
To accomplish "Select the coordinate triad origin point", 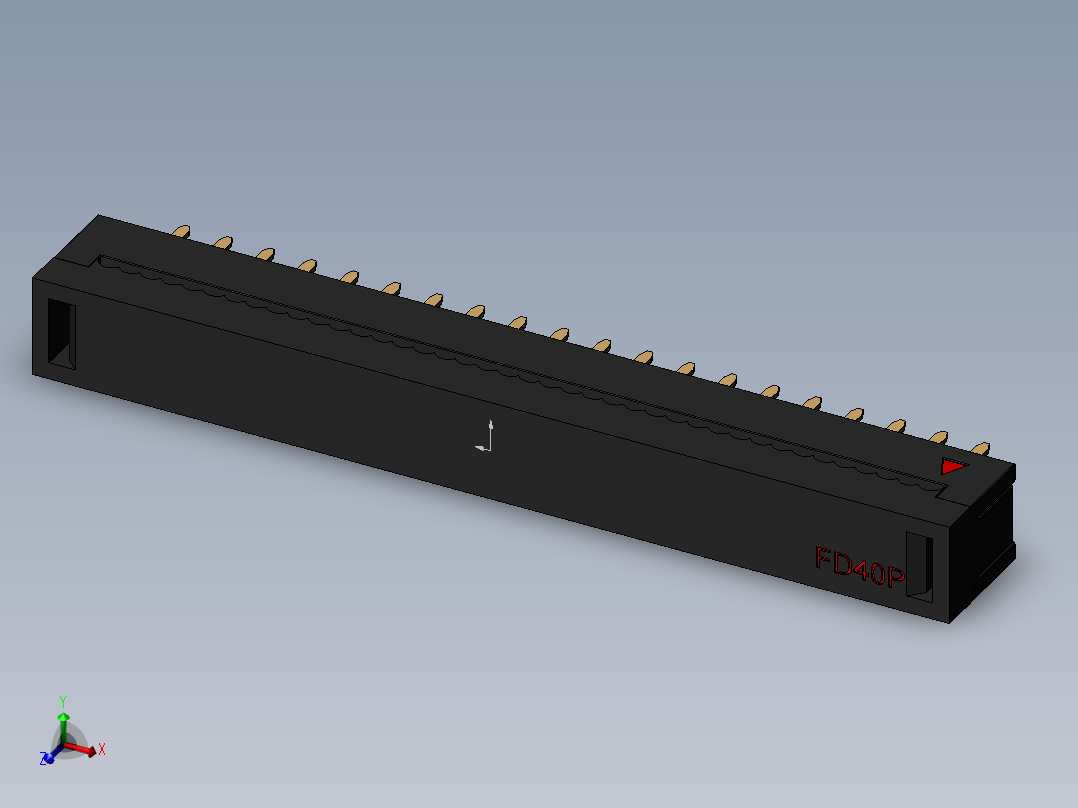I will click(65, 745).
